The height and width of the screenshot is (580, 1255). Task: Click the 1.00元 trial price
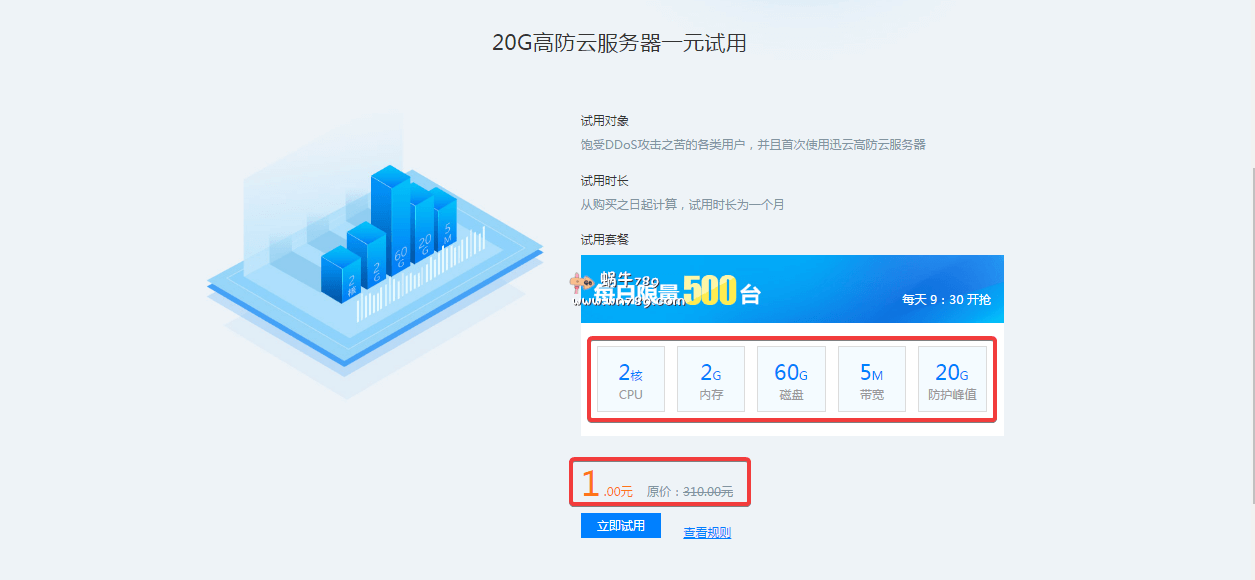pyautogui.click(x=607, y=484)
